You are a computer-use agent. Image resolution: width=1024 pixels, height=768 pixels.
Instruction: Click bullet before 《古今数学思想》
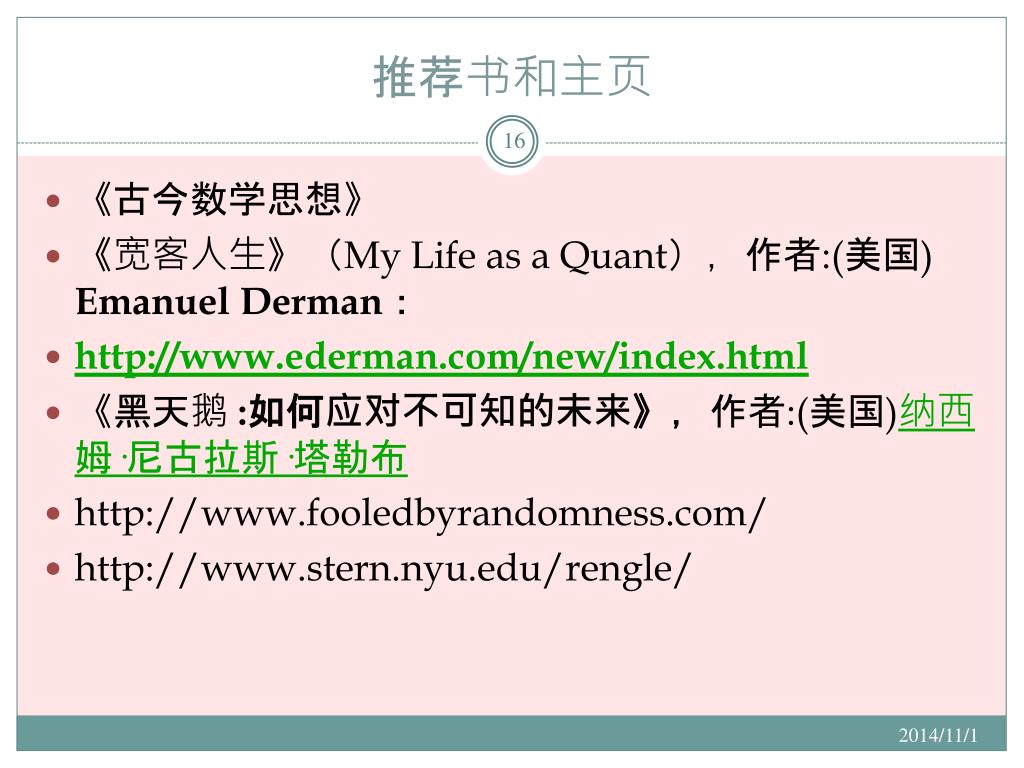click(54, 200)
